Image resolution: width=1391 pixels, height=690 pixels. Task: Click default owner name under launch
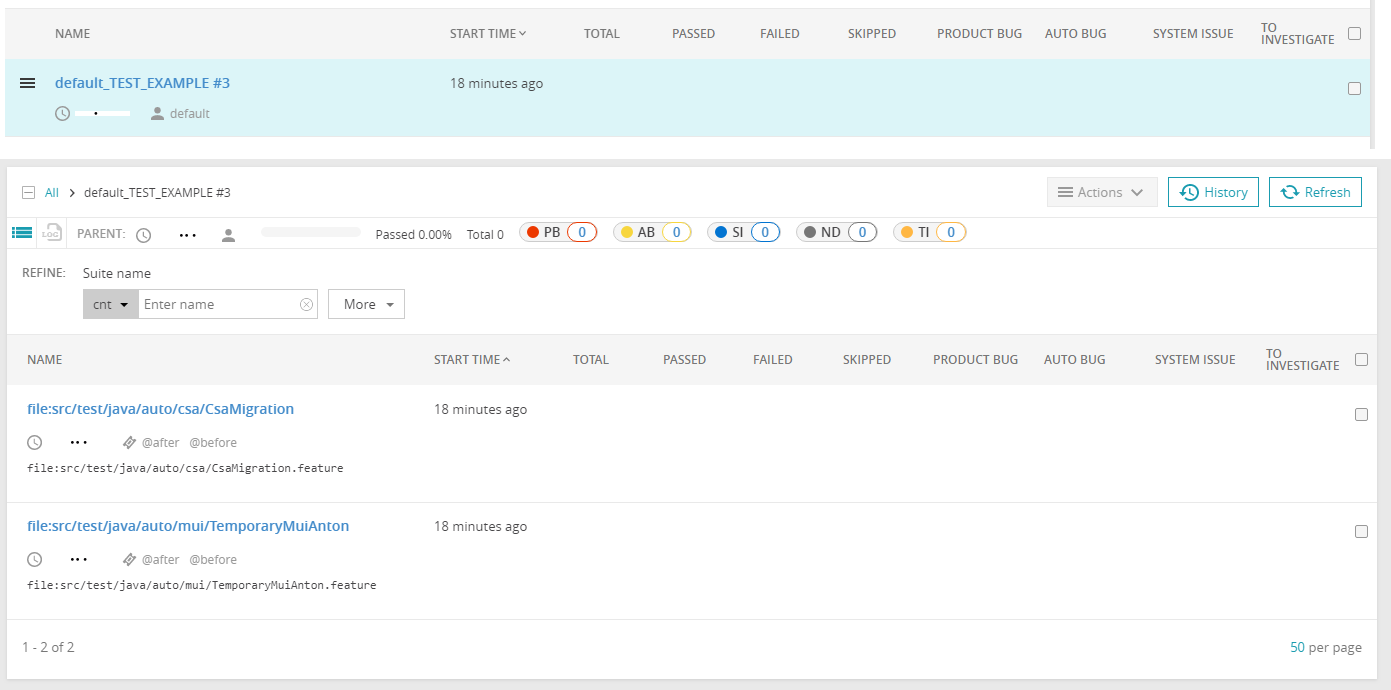(190, 114)
